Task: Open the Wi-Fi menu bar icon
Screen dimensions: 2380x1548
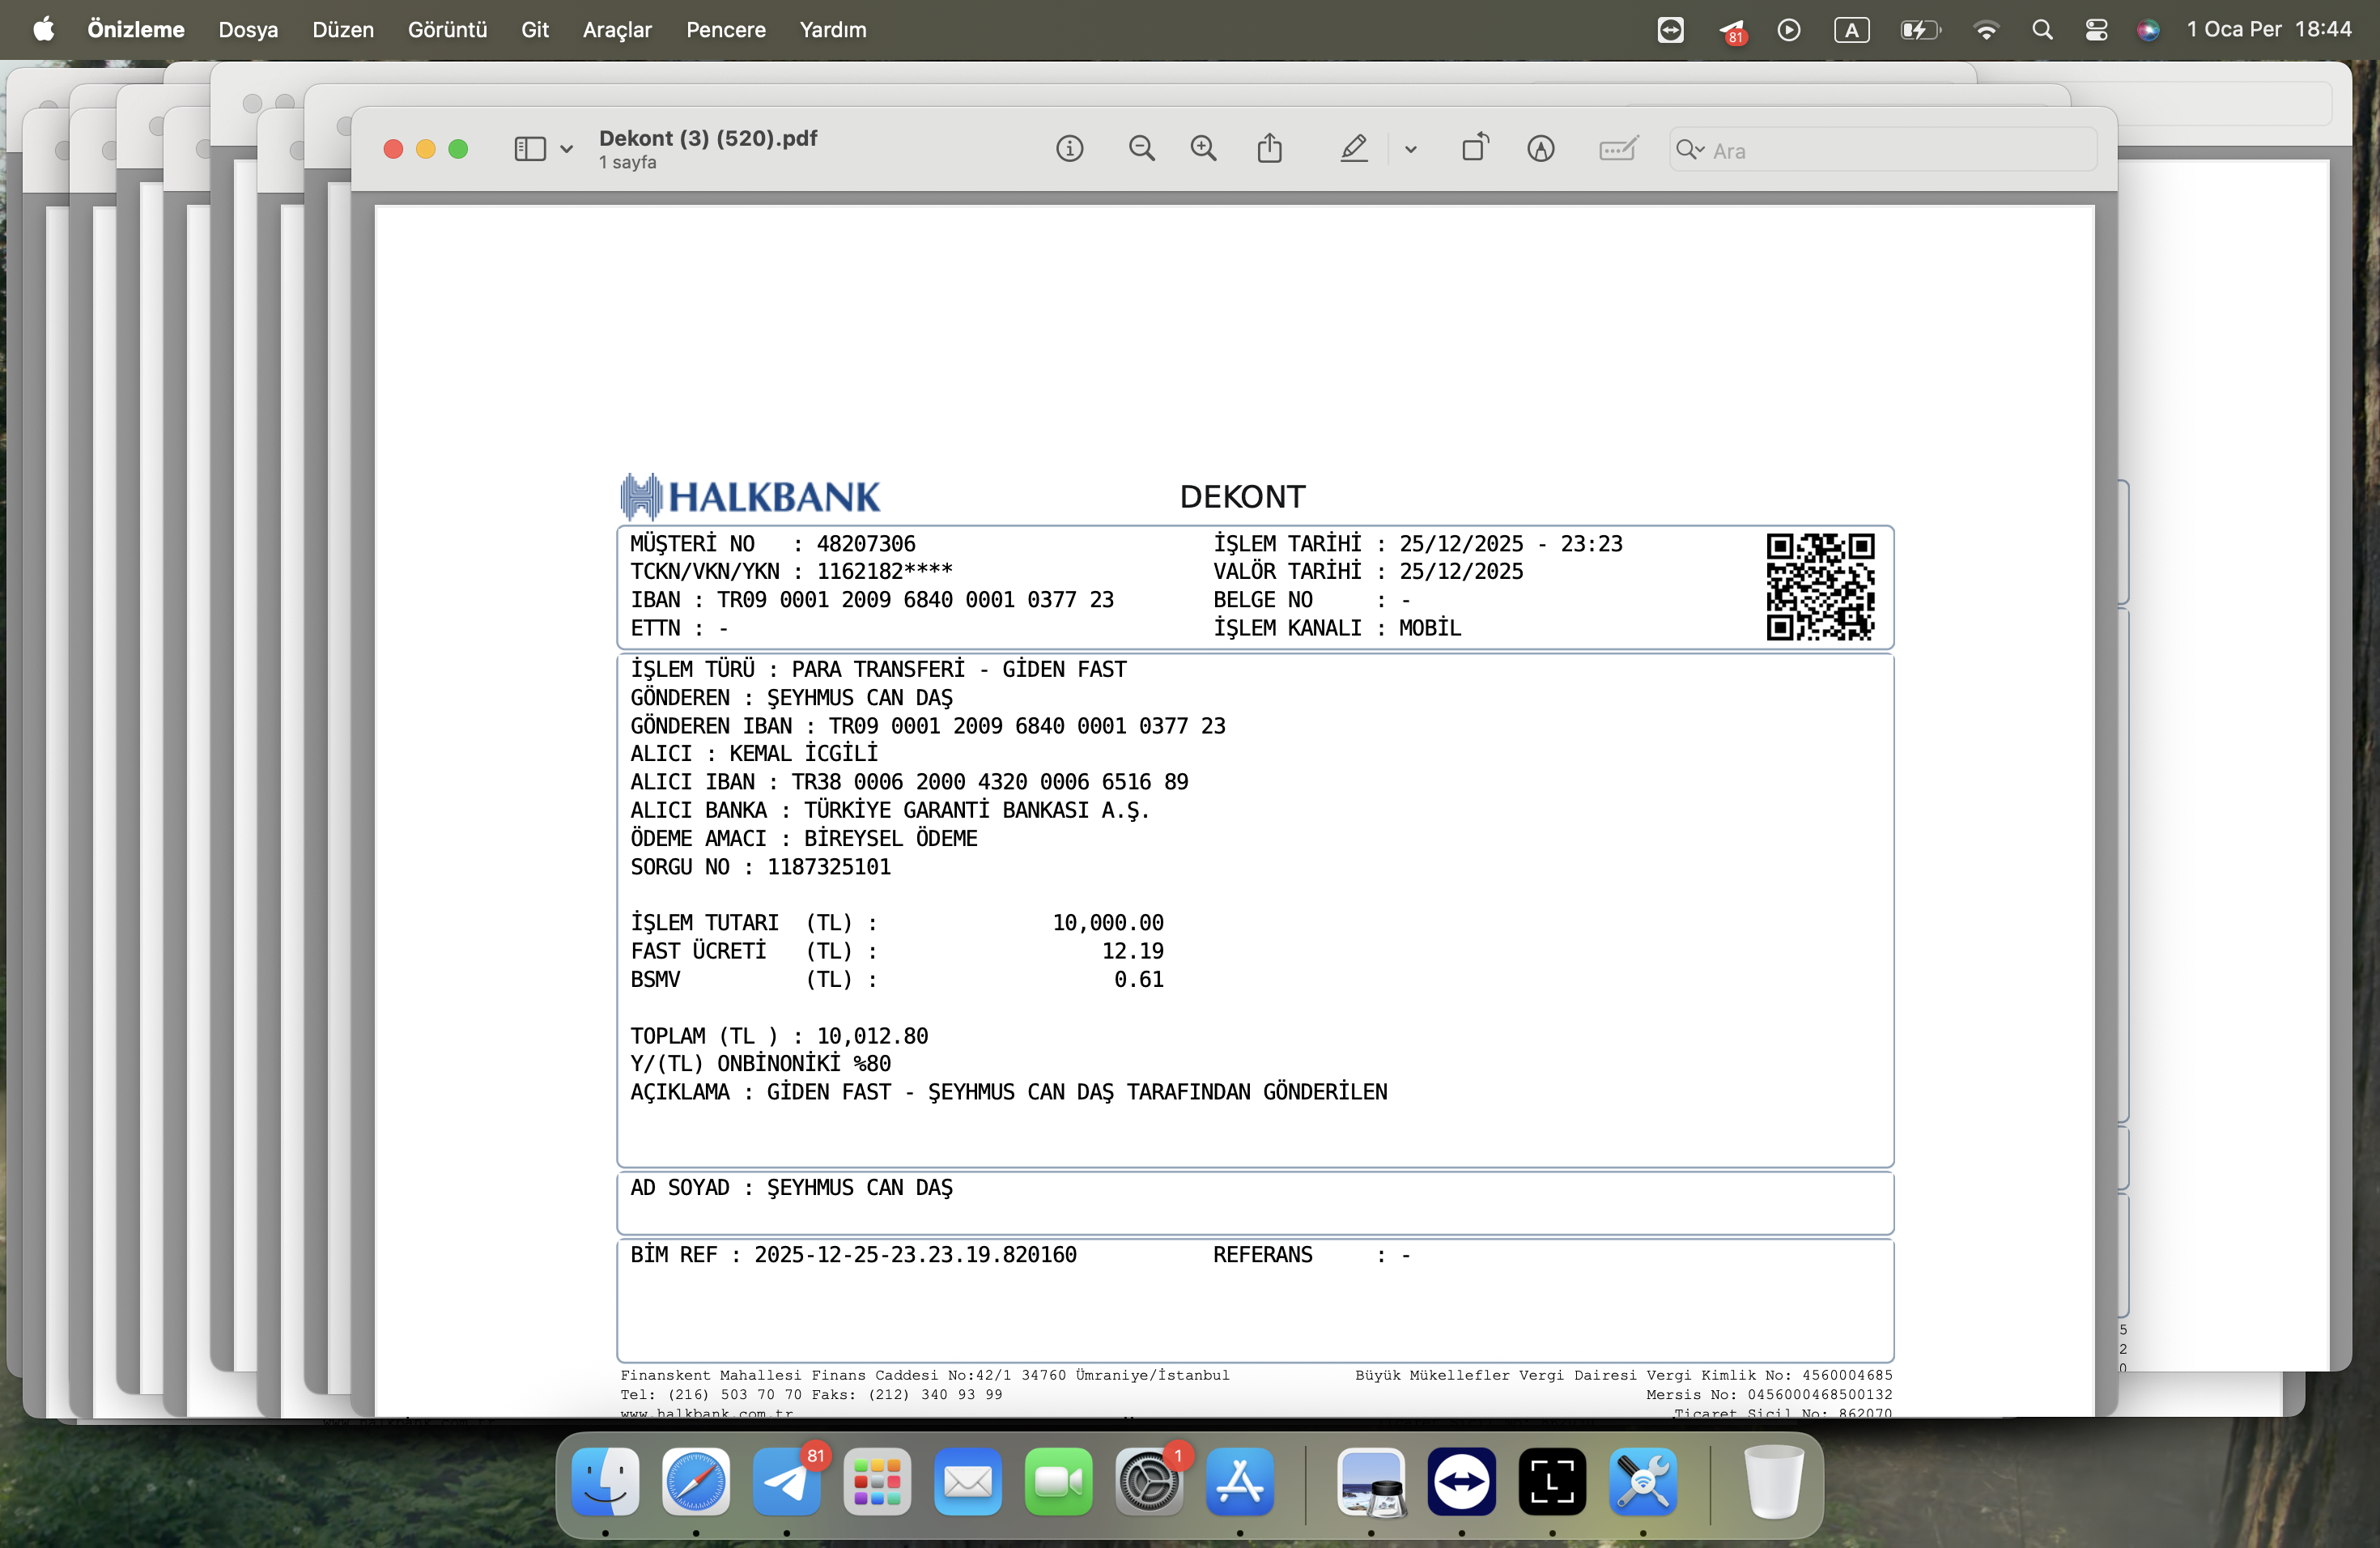Action: pos(1986,30)
